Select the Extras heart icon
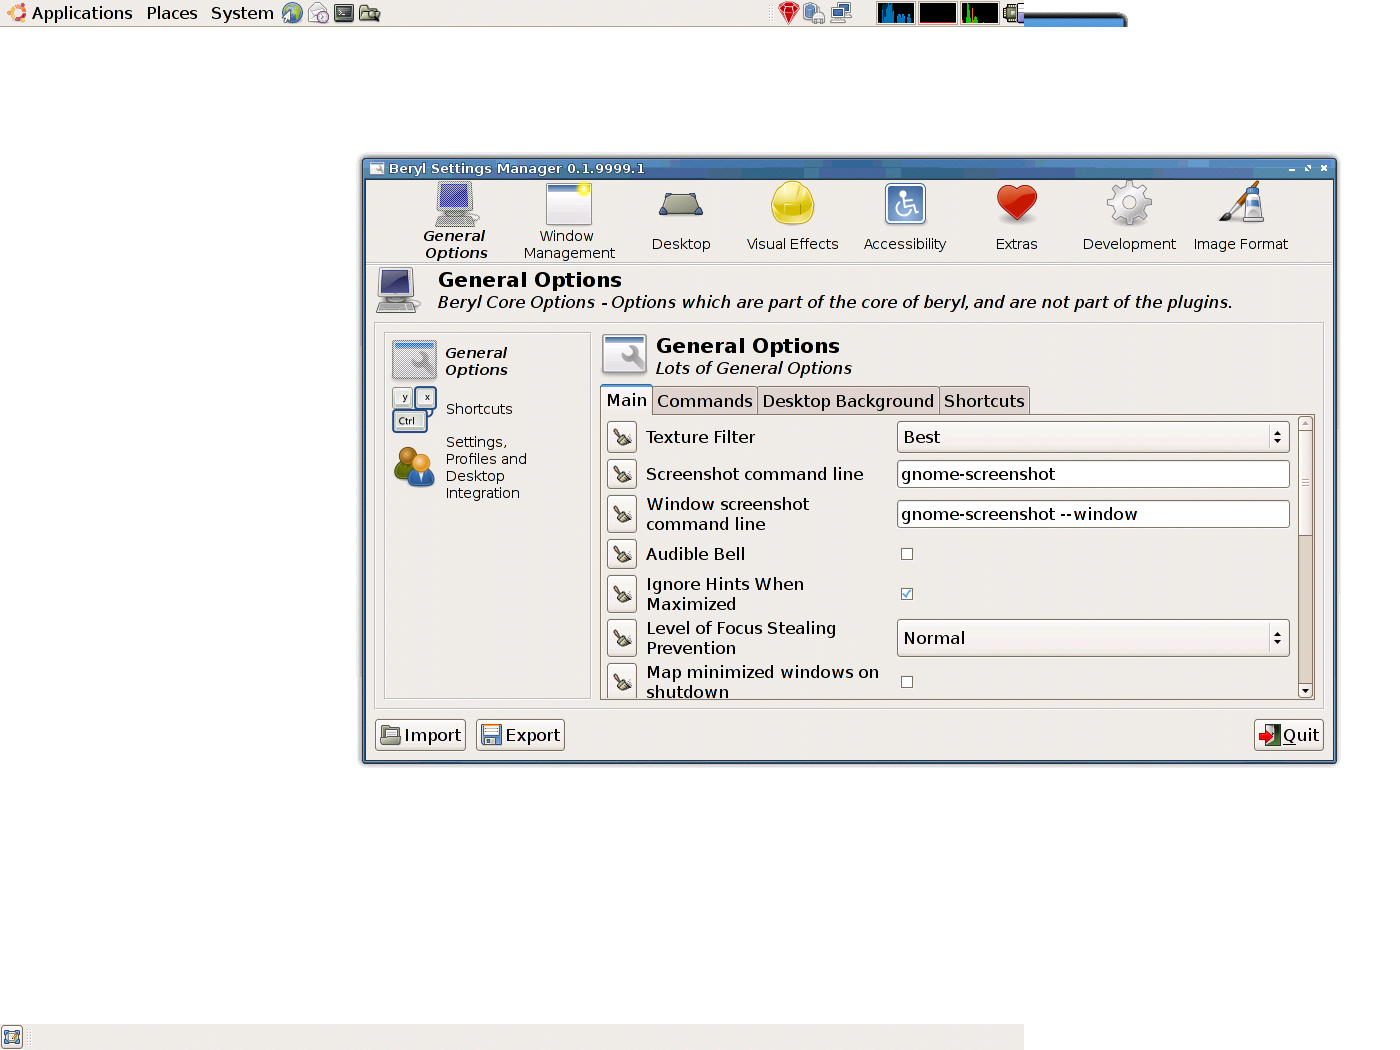Viewport: 1400px width, 1050px height. point(1016,204)
